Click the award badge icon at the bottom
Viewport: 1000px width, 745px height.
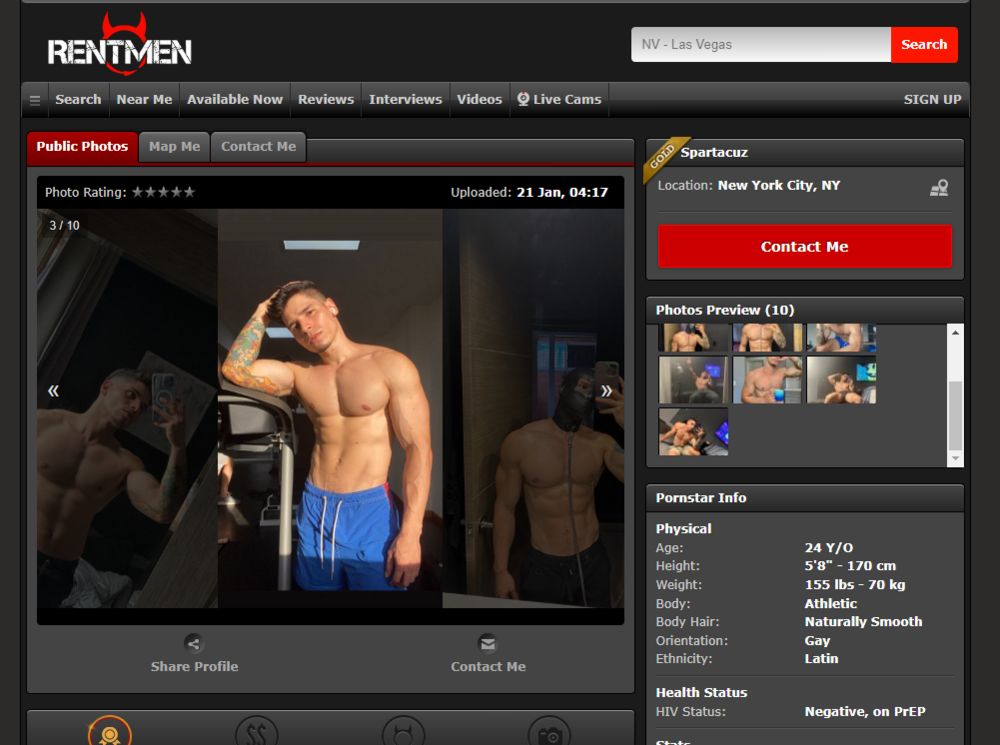(x=110, y=734)
